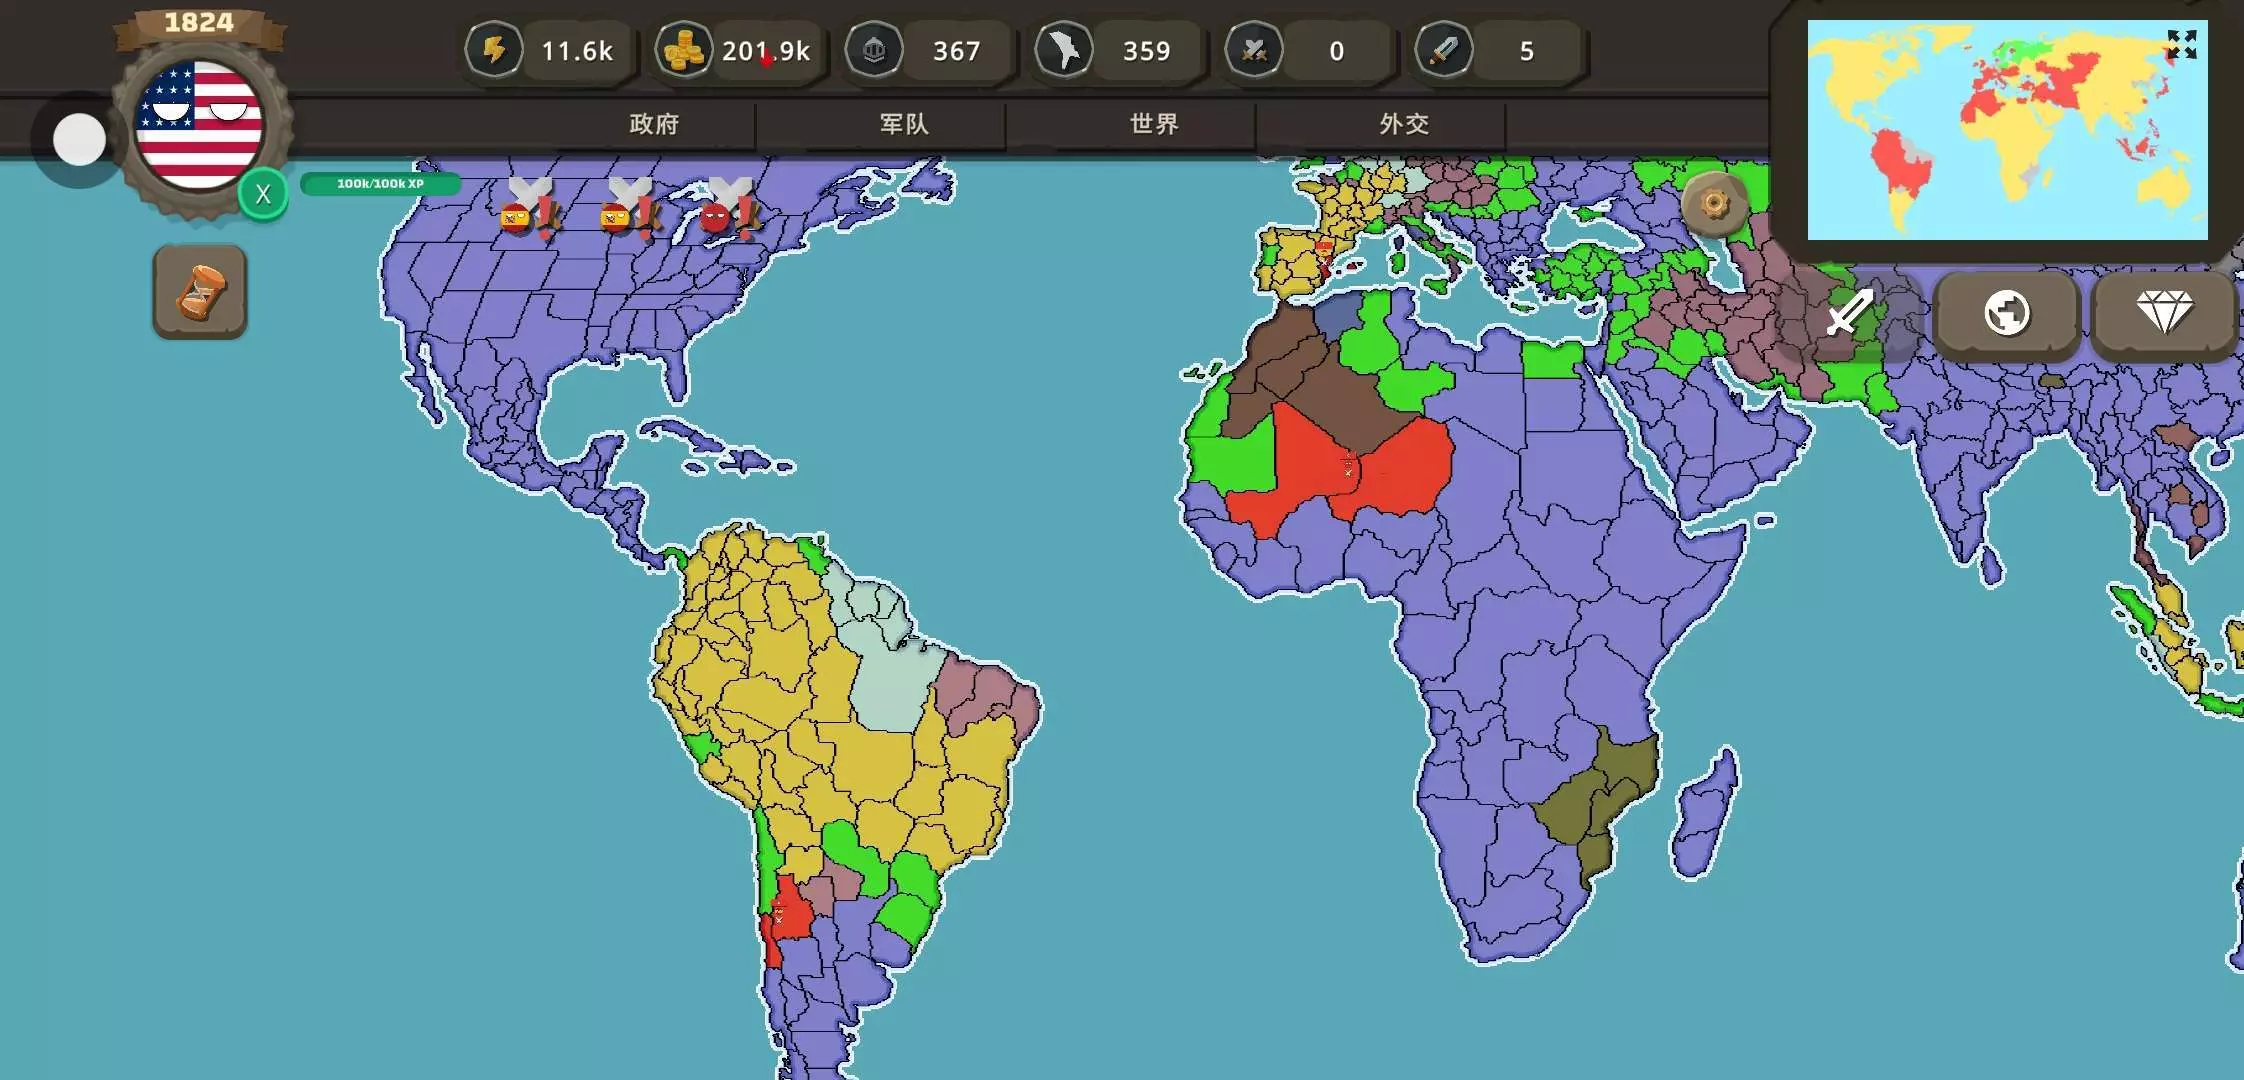This screenshot has width=2244, height=1080.
Task: Open the gear settings button on map
Action: [x=1714, y=205]
